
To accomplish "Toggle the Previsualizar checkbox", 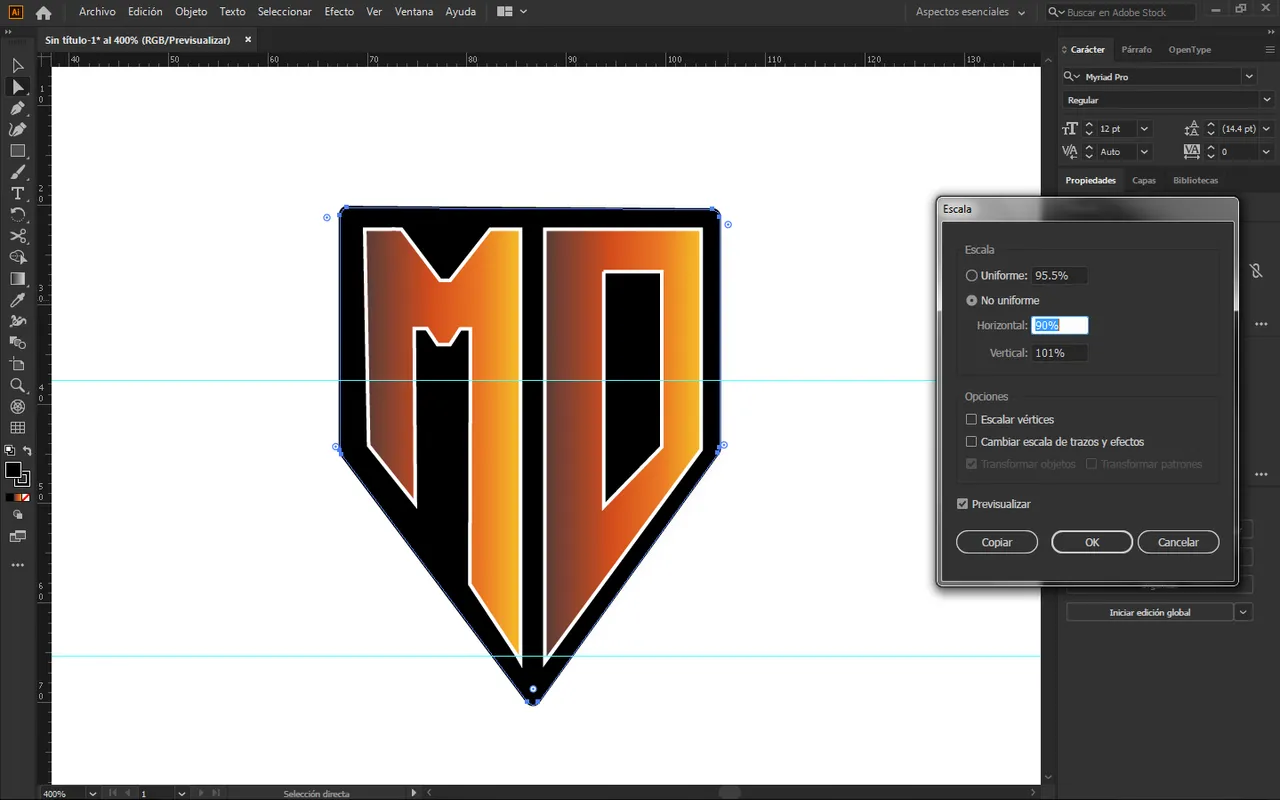I will click(x=962, y=504).
